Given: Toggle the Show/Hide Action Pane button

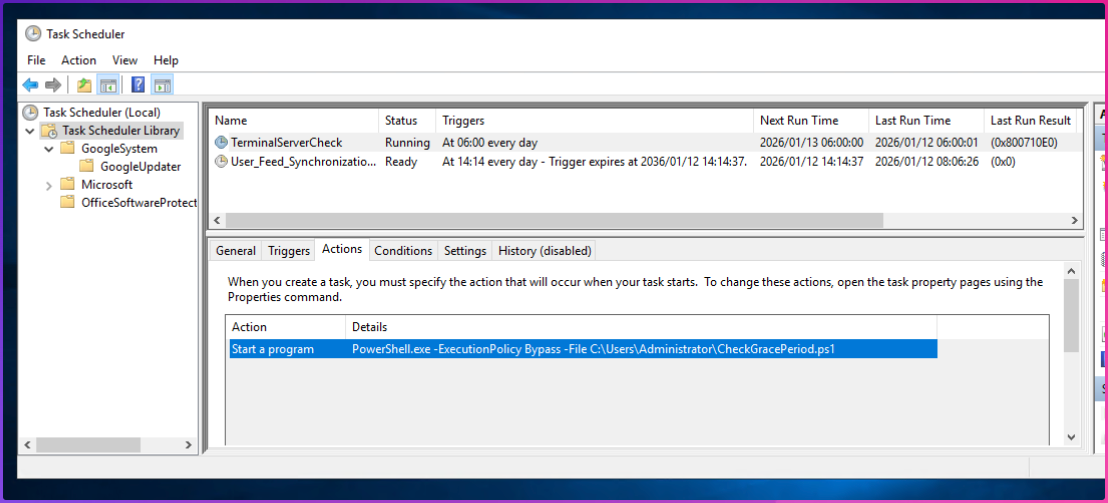Looking at the screenshot, I should (x=163, y=85).
